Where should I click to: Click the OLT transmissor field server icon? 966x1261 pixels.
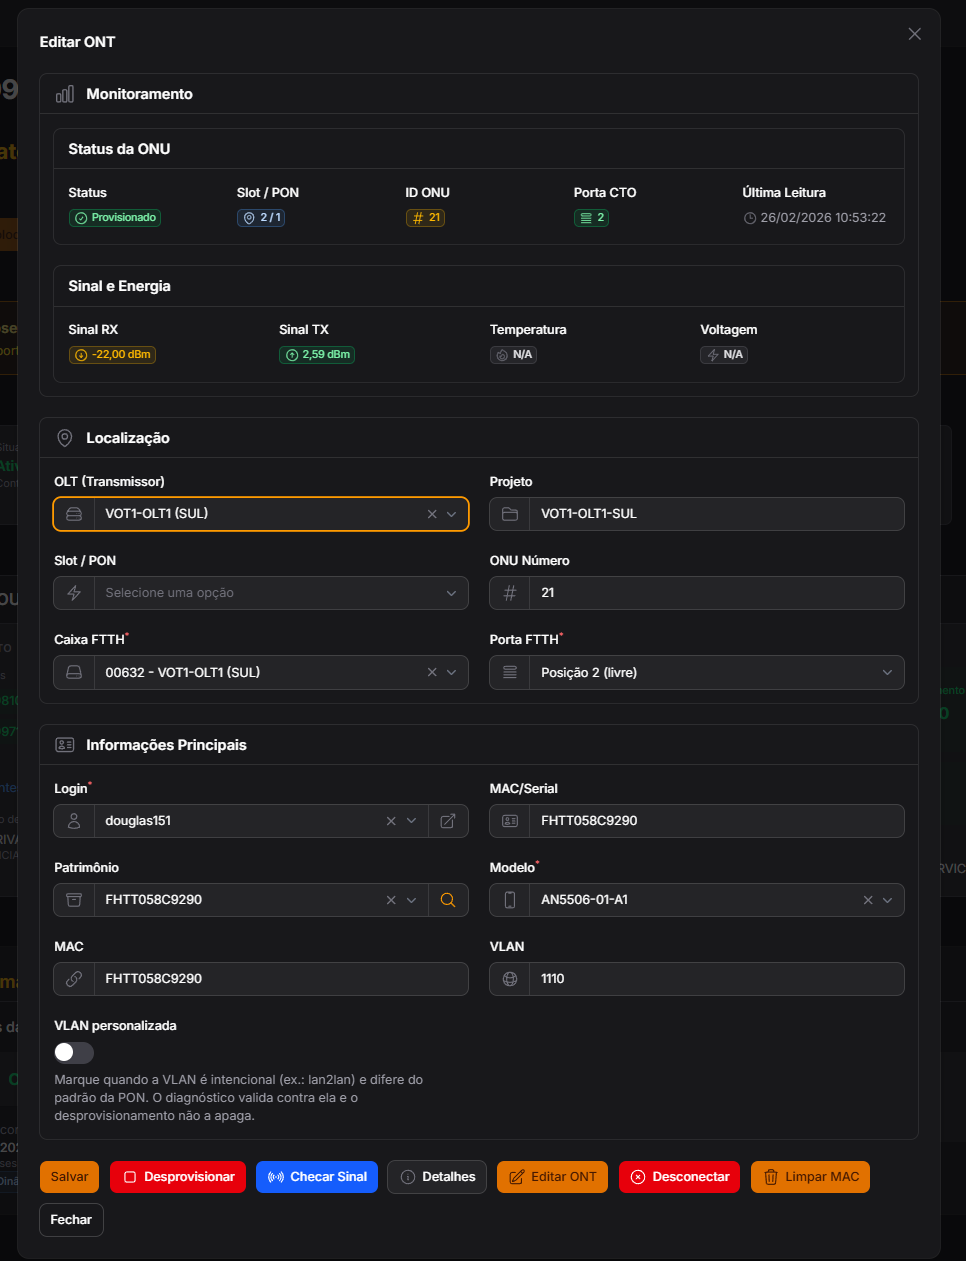74,514
